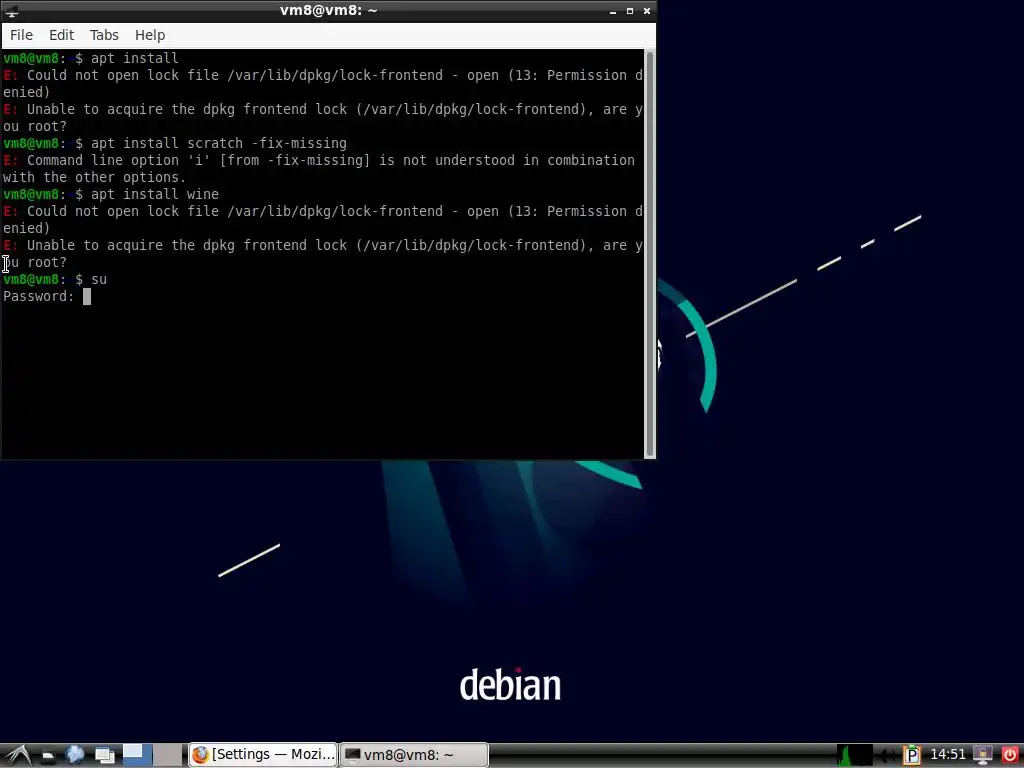Minimize the terminal window

tap(613, 11)
